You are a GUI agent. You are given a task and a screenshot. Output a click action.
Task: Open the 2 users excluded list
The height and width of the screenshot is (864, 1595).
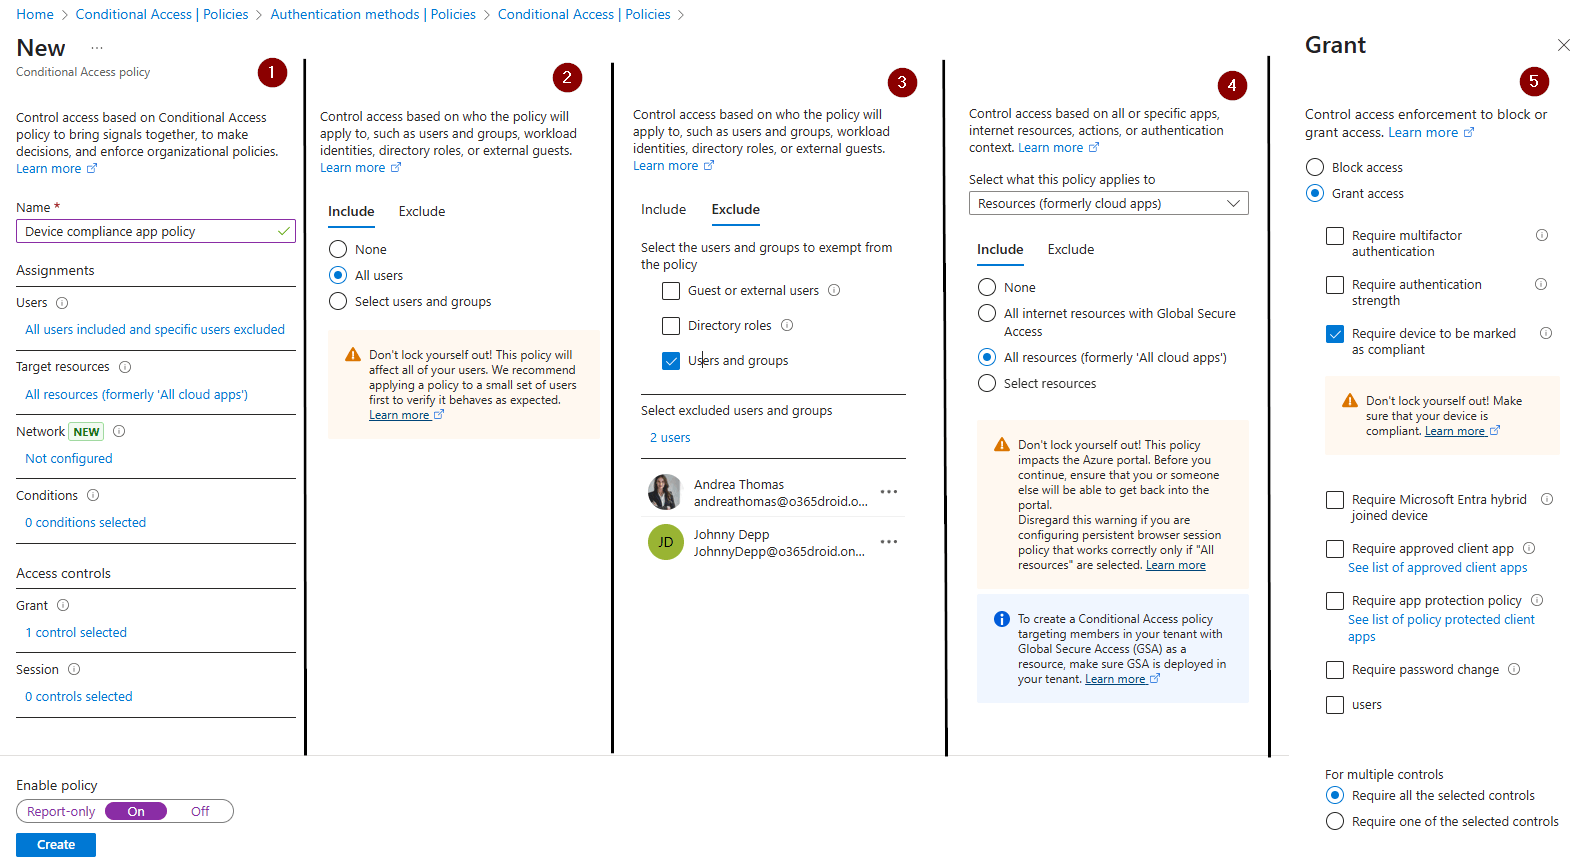(x=670, y=438)
